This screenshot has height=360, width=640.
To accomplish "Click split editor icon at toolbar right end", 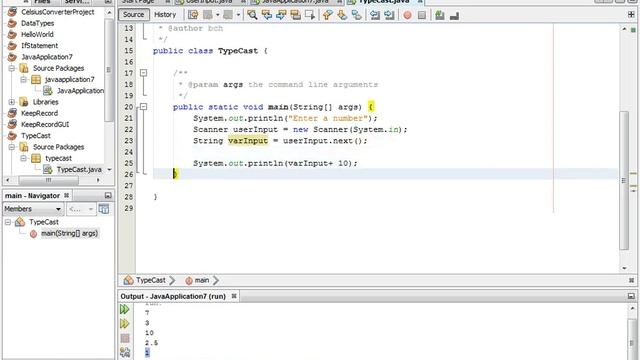I will pos(631,15).
